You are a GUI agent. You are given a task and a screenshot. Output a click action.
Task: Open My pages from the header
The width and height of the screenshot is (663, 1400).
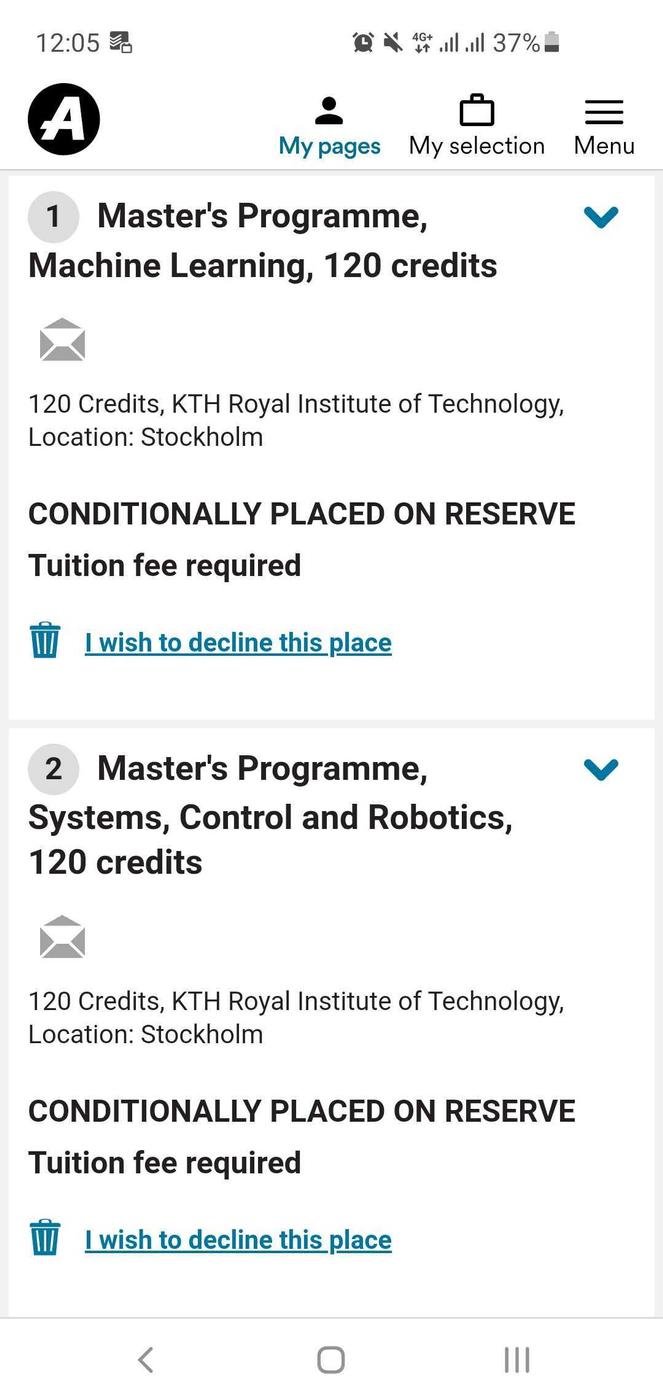[x=329, y=127]
